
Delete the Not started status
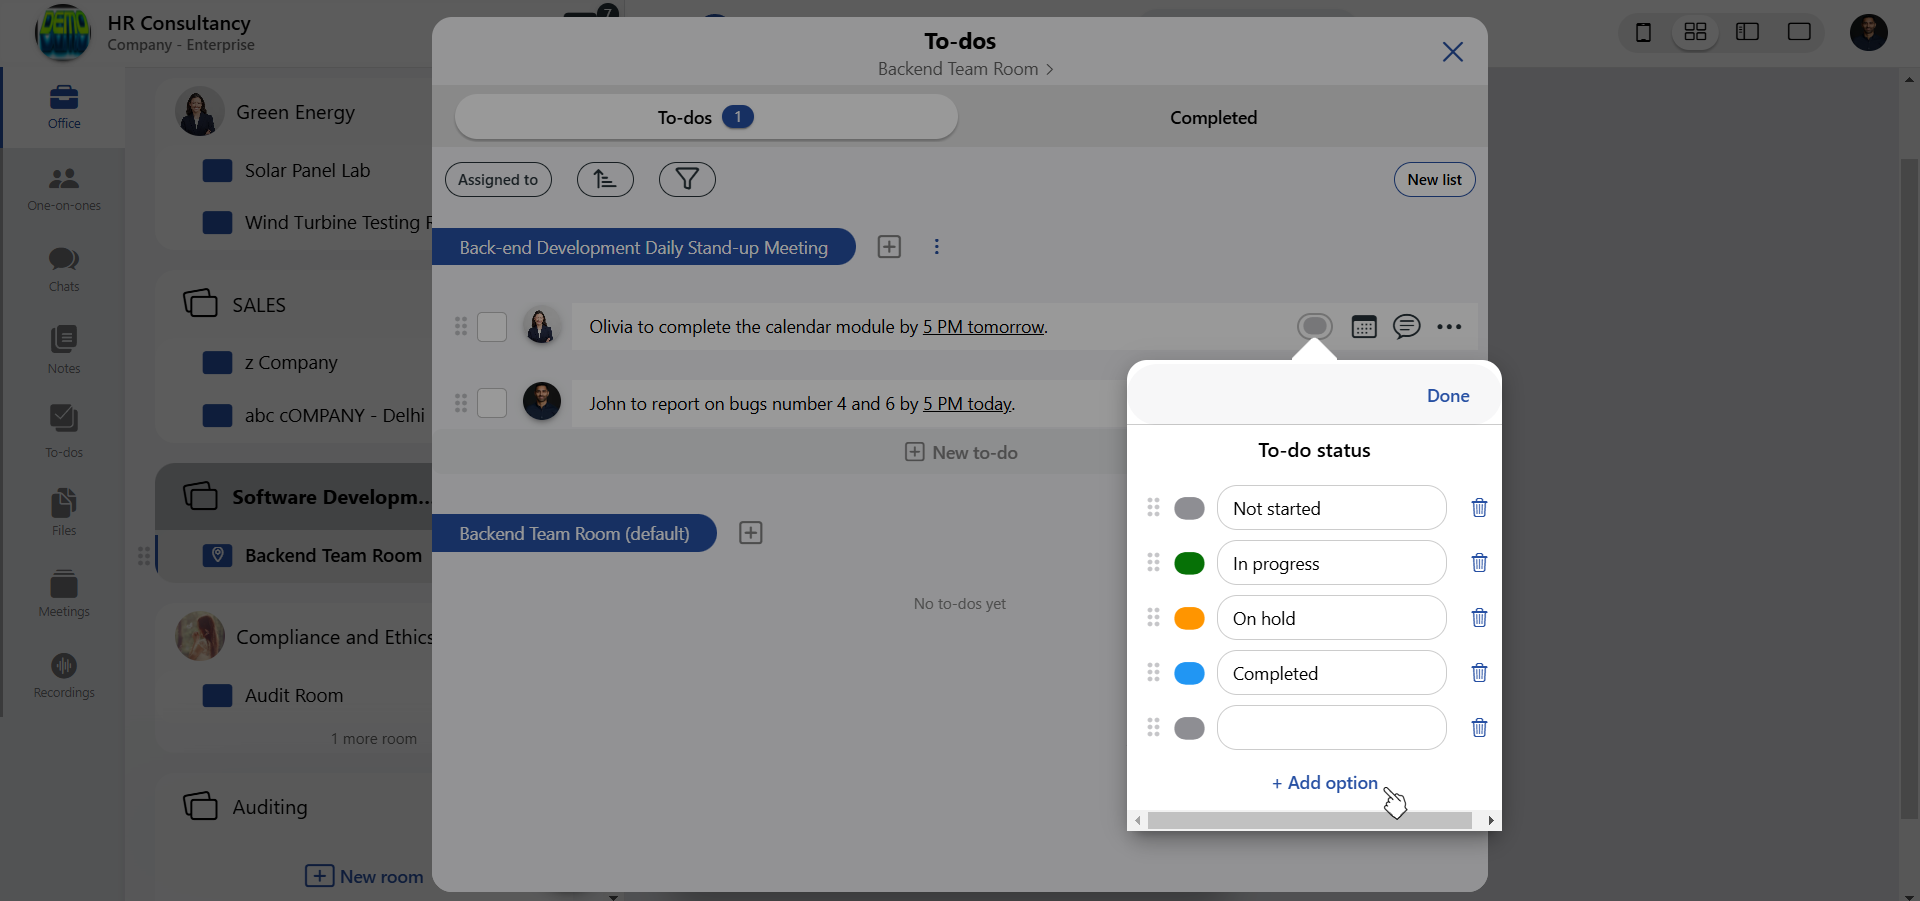[x=1479, y=508]
